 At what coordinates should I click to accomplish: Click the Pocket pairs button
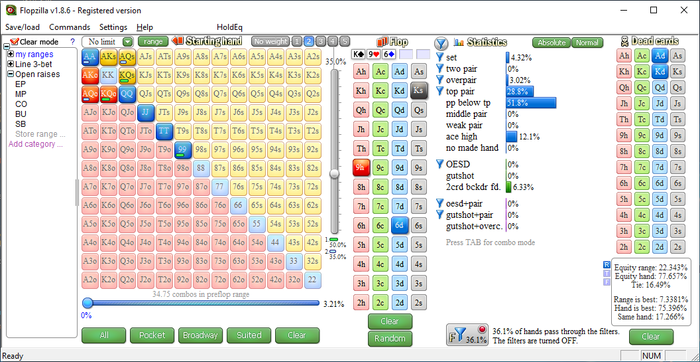click(x=152, y=335)
